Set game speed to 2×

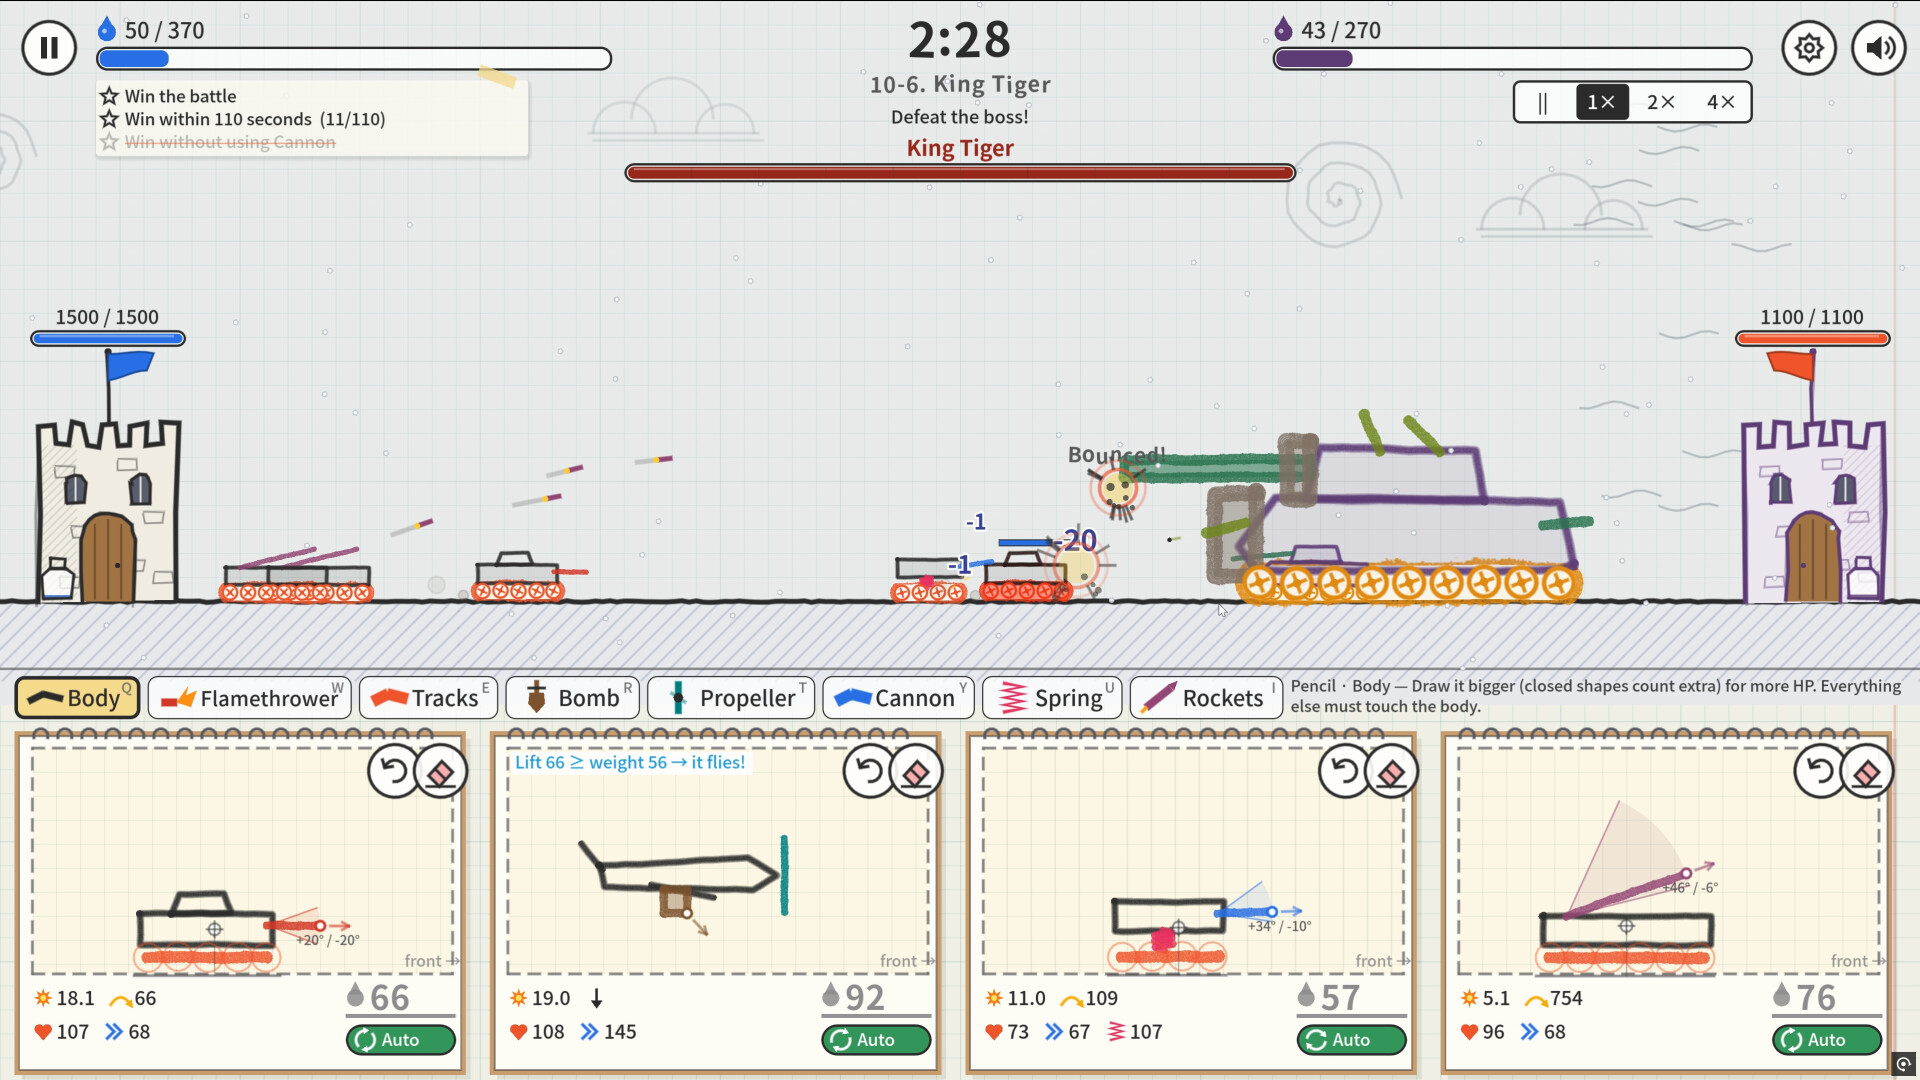coord(1661,102)
